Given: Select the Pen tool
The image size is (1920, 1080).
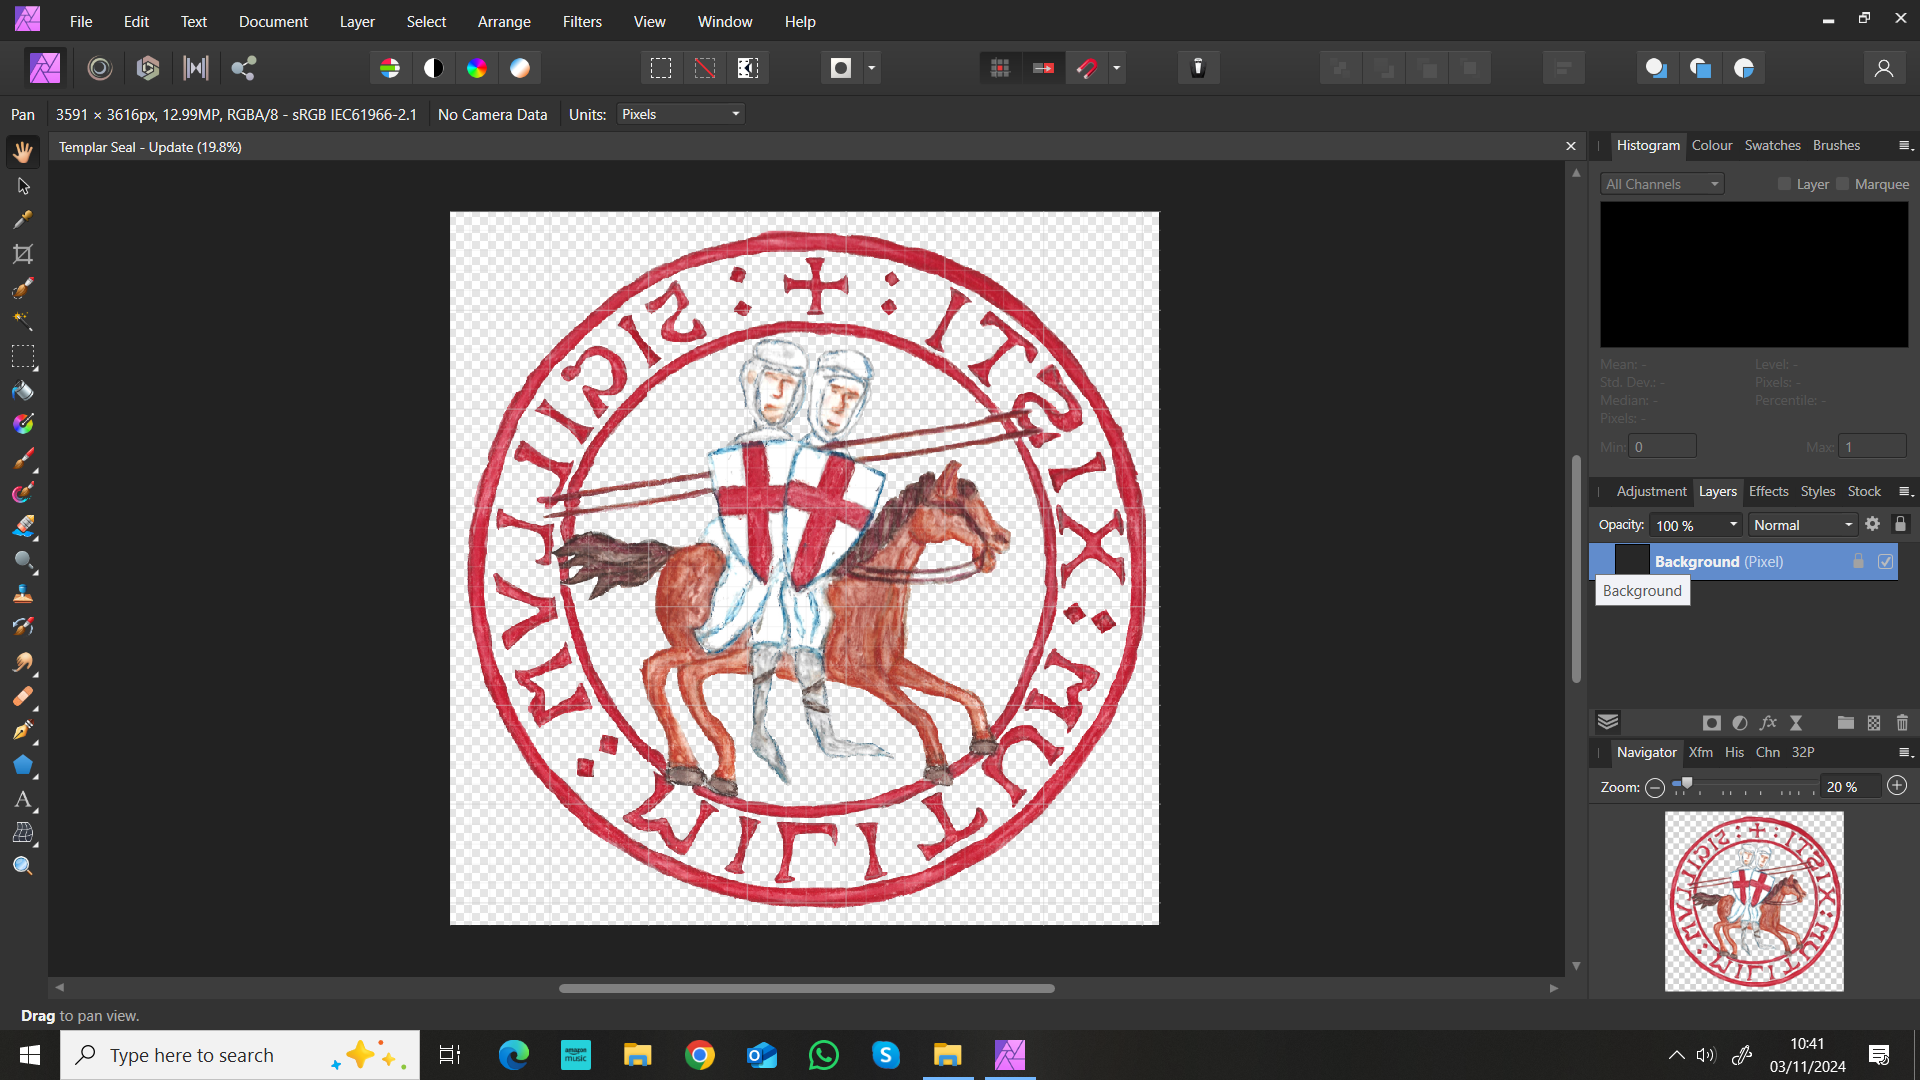Looking at the screenshot, I should pos(23,730).
